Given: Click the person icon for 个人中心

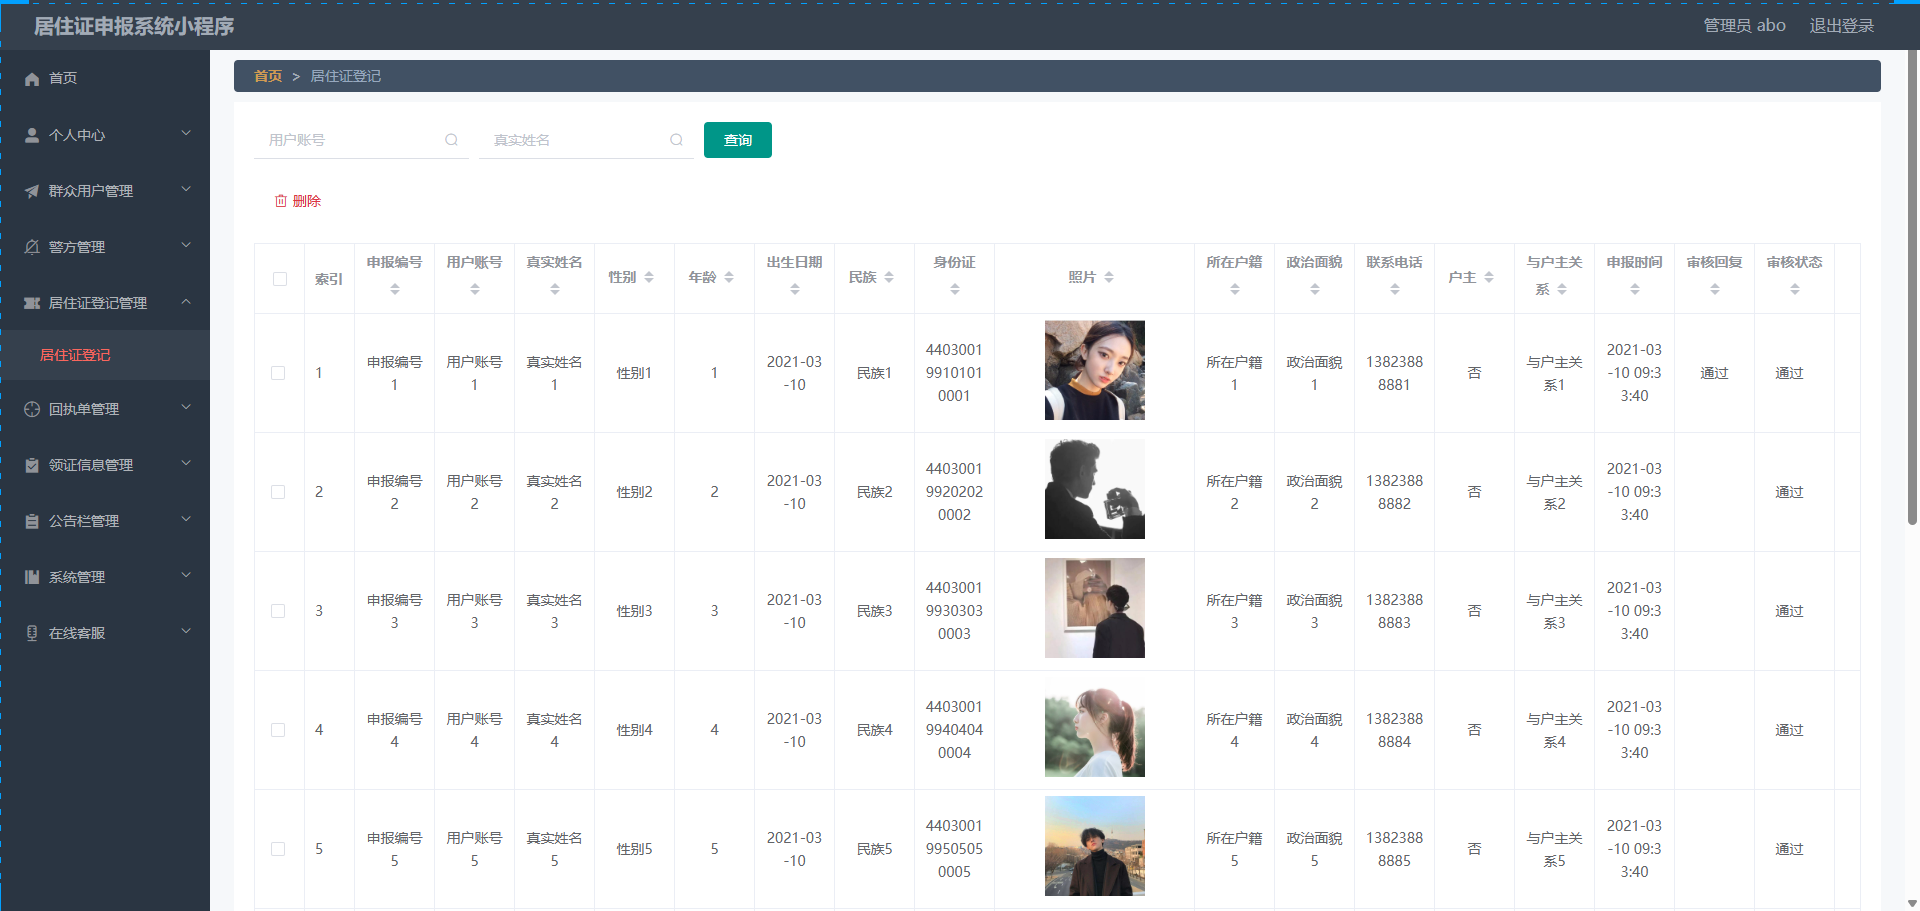Looking at the screenshot, I should pyautogui.click(x=32, y=135).
